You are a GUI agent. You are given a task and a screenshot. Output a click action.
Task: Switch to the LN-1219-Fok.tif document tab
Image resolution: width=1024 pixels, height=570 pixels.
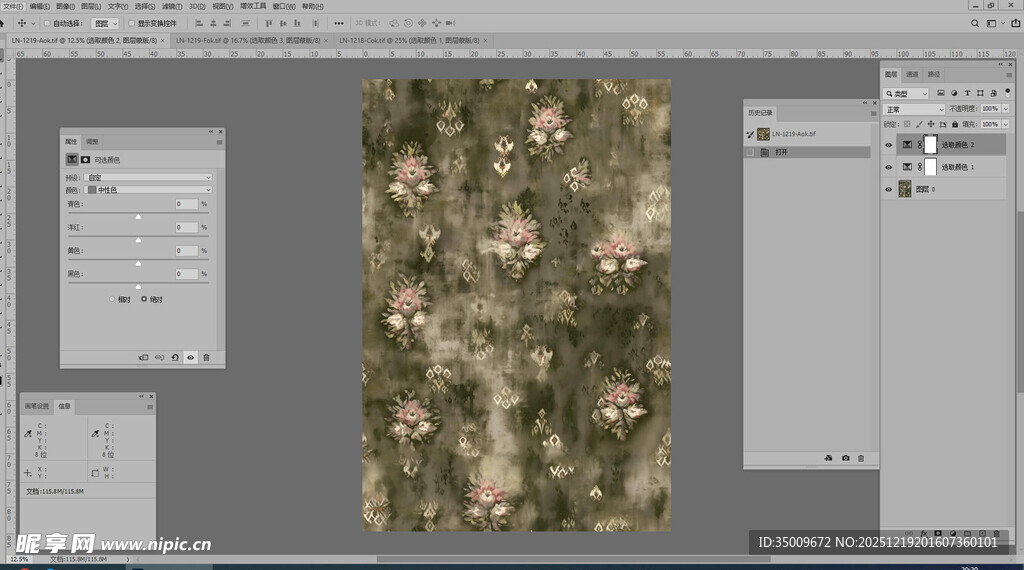click(x=247, y=40)
